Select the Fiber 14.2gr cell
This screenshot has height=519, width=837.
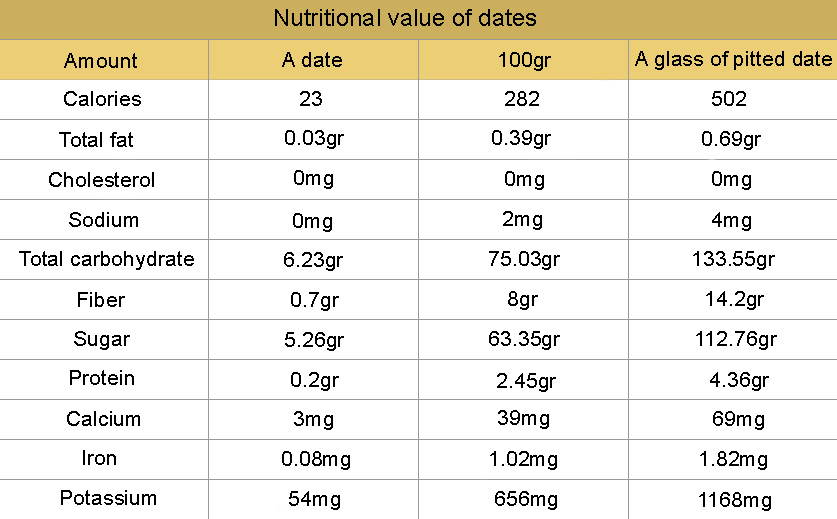click(734, 299)
